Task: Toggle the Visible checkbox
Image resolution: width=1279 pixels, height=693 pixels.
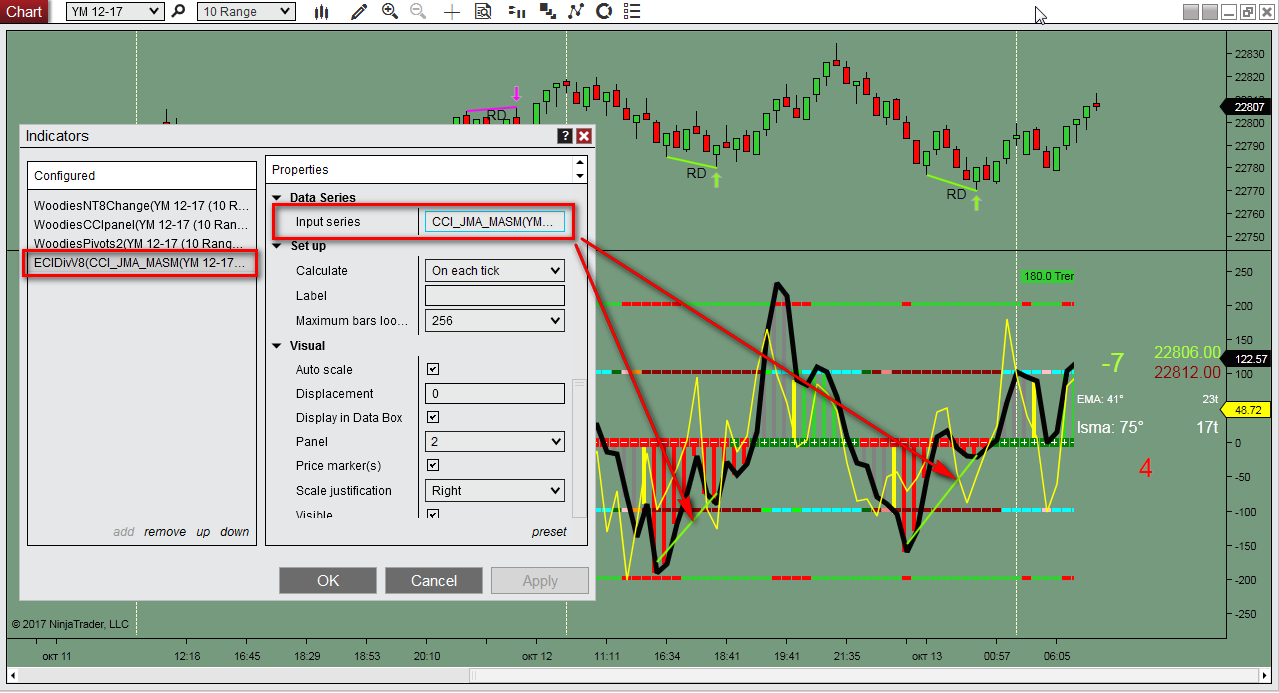Action: click(433, 514)
